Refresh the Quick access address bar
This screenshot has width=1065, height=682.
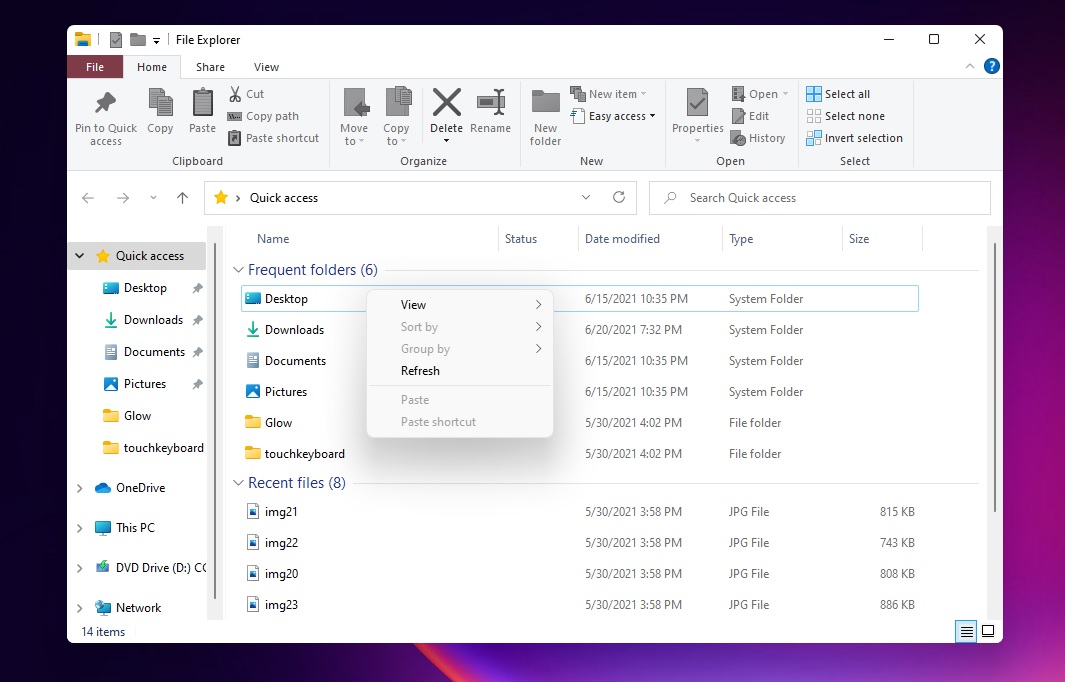(x=619, y=198)
